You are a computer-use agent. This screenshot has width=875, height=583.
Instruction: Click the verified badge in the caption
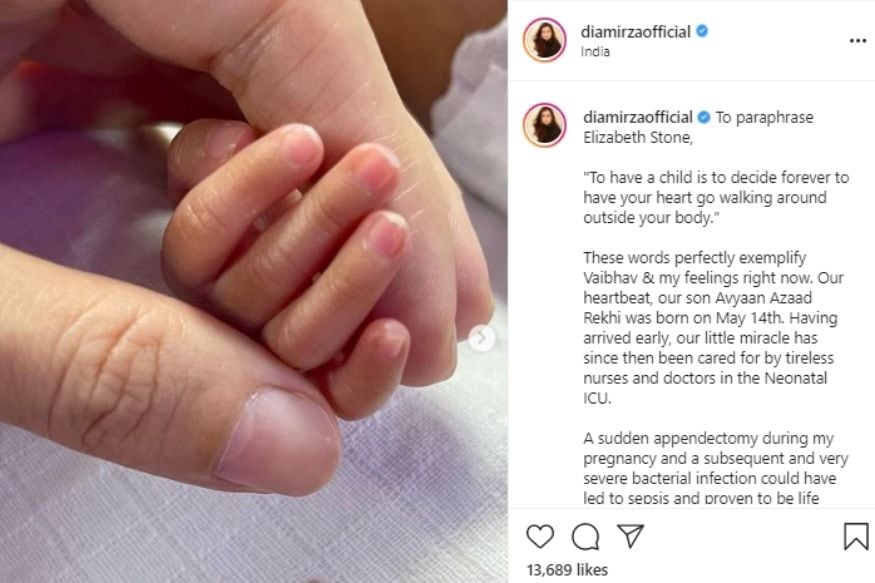[704, 117]
